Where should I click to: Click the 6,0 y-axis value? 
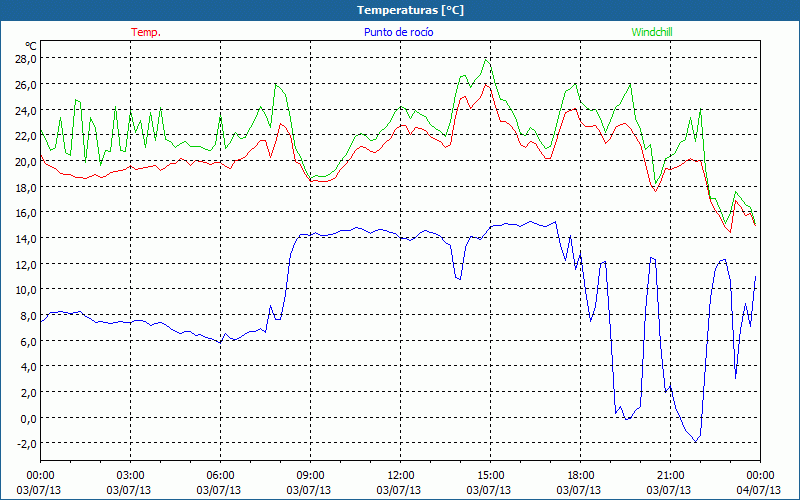click(28, 341)
